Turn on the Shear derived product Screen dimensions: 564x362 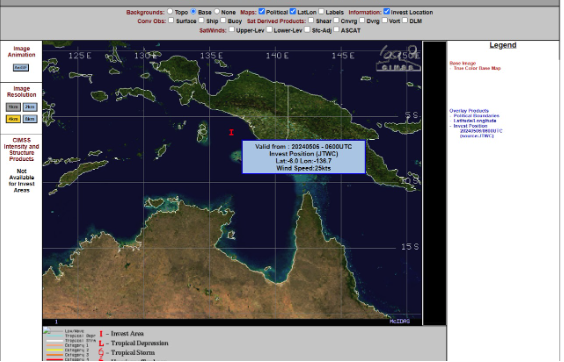tap(311, 21)
